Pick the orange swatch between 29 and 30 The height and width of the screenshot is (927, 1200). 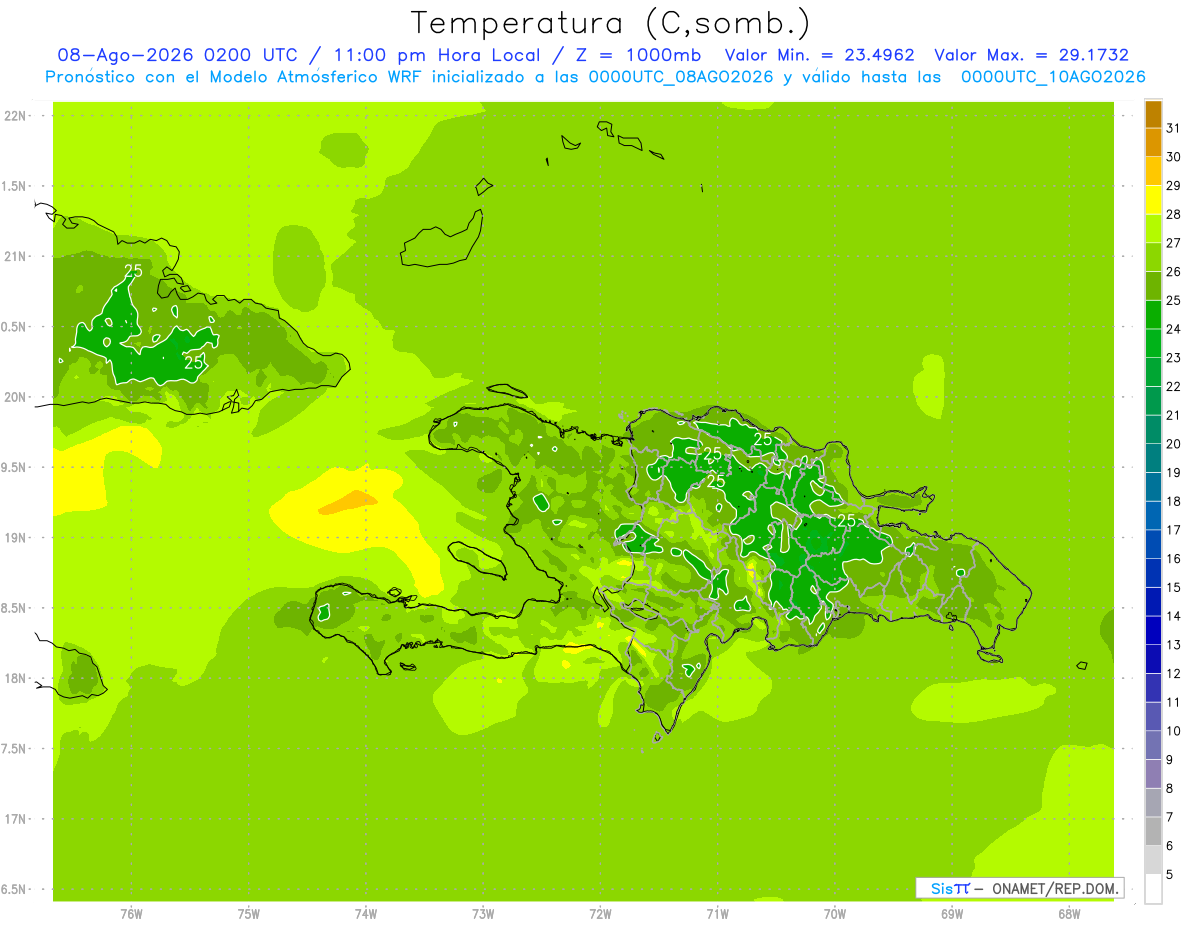tap(1153, 171)
